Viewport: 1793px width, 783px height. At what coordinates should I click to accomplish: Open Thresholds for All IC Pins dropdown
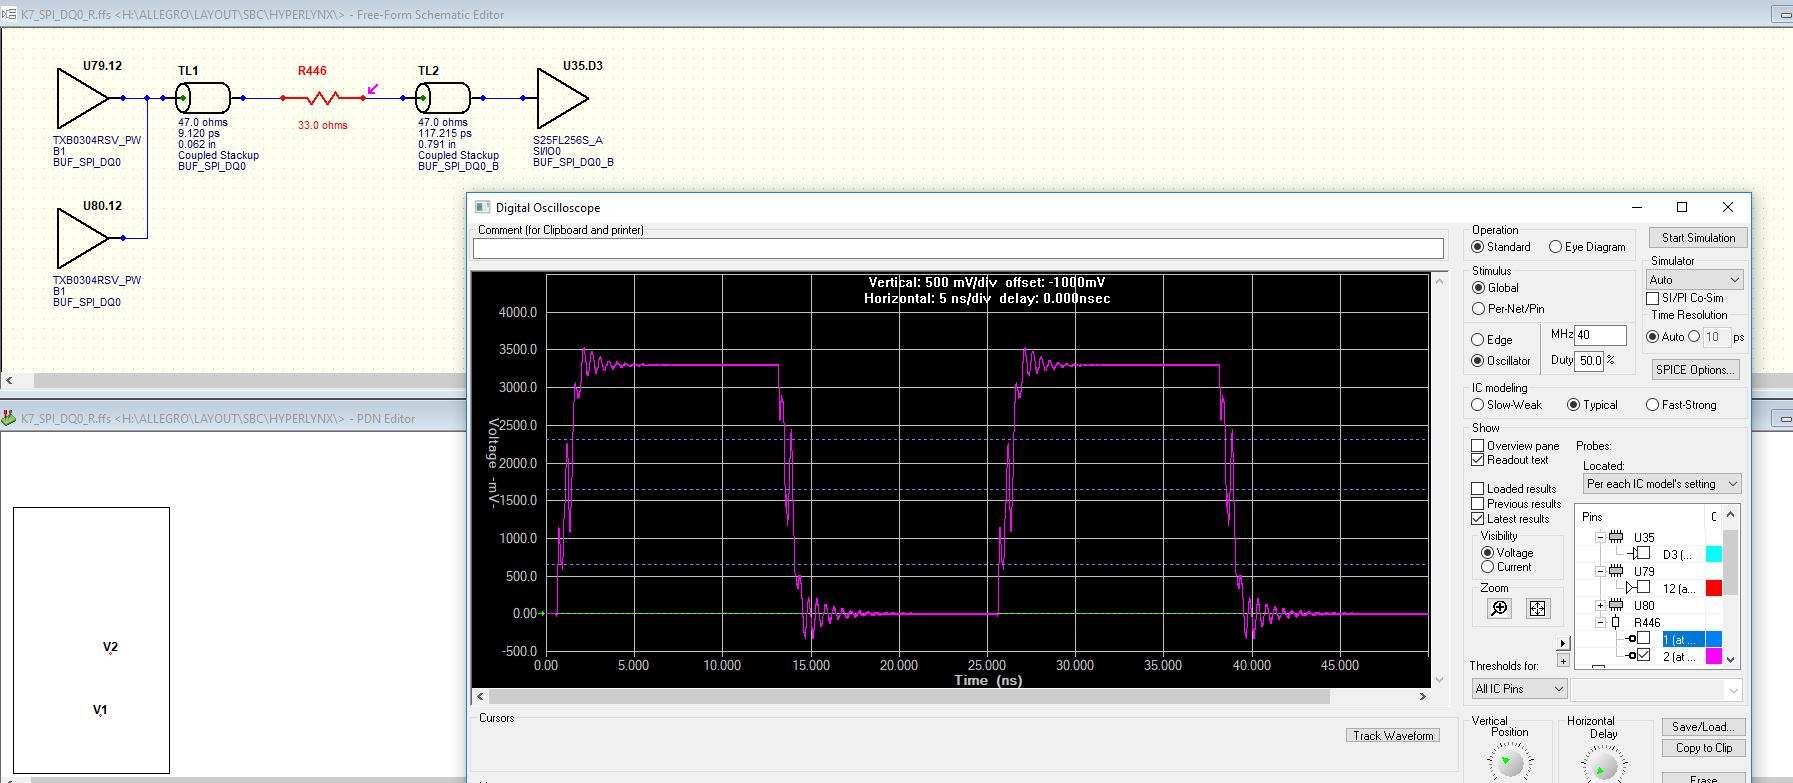(x=1519, y=689)
